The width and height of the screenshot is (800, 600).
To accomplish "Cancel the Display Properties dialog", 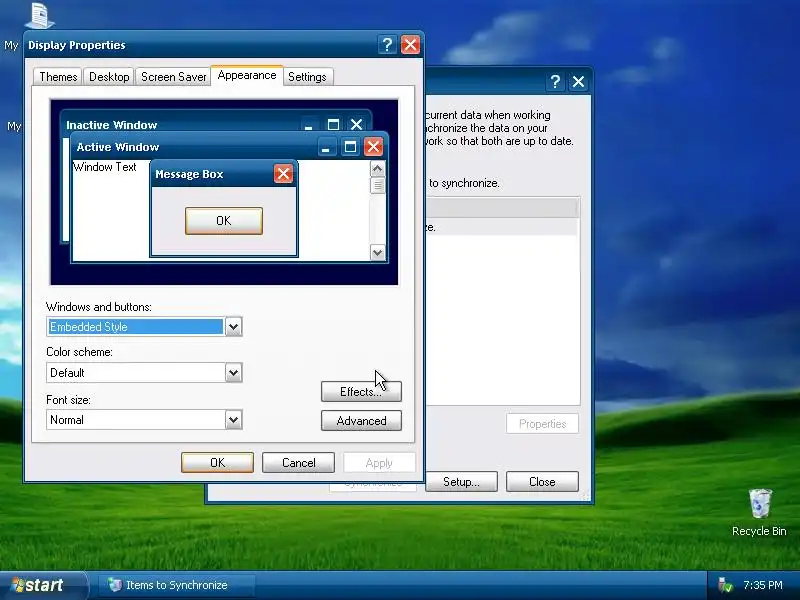I will click(x=298, y=463).
